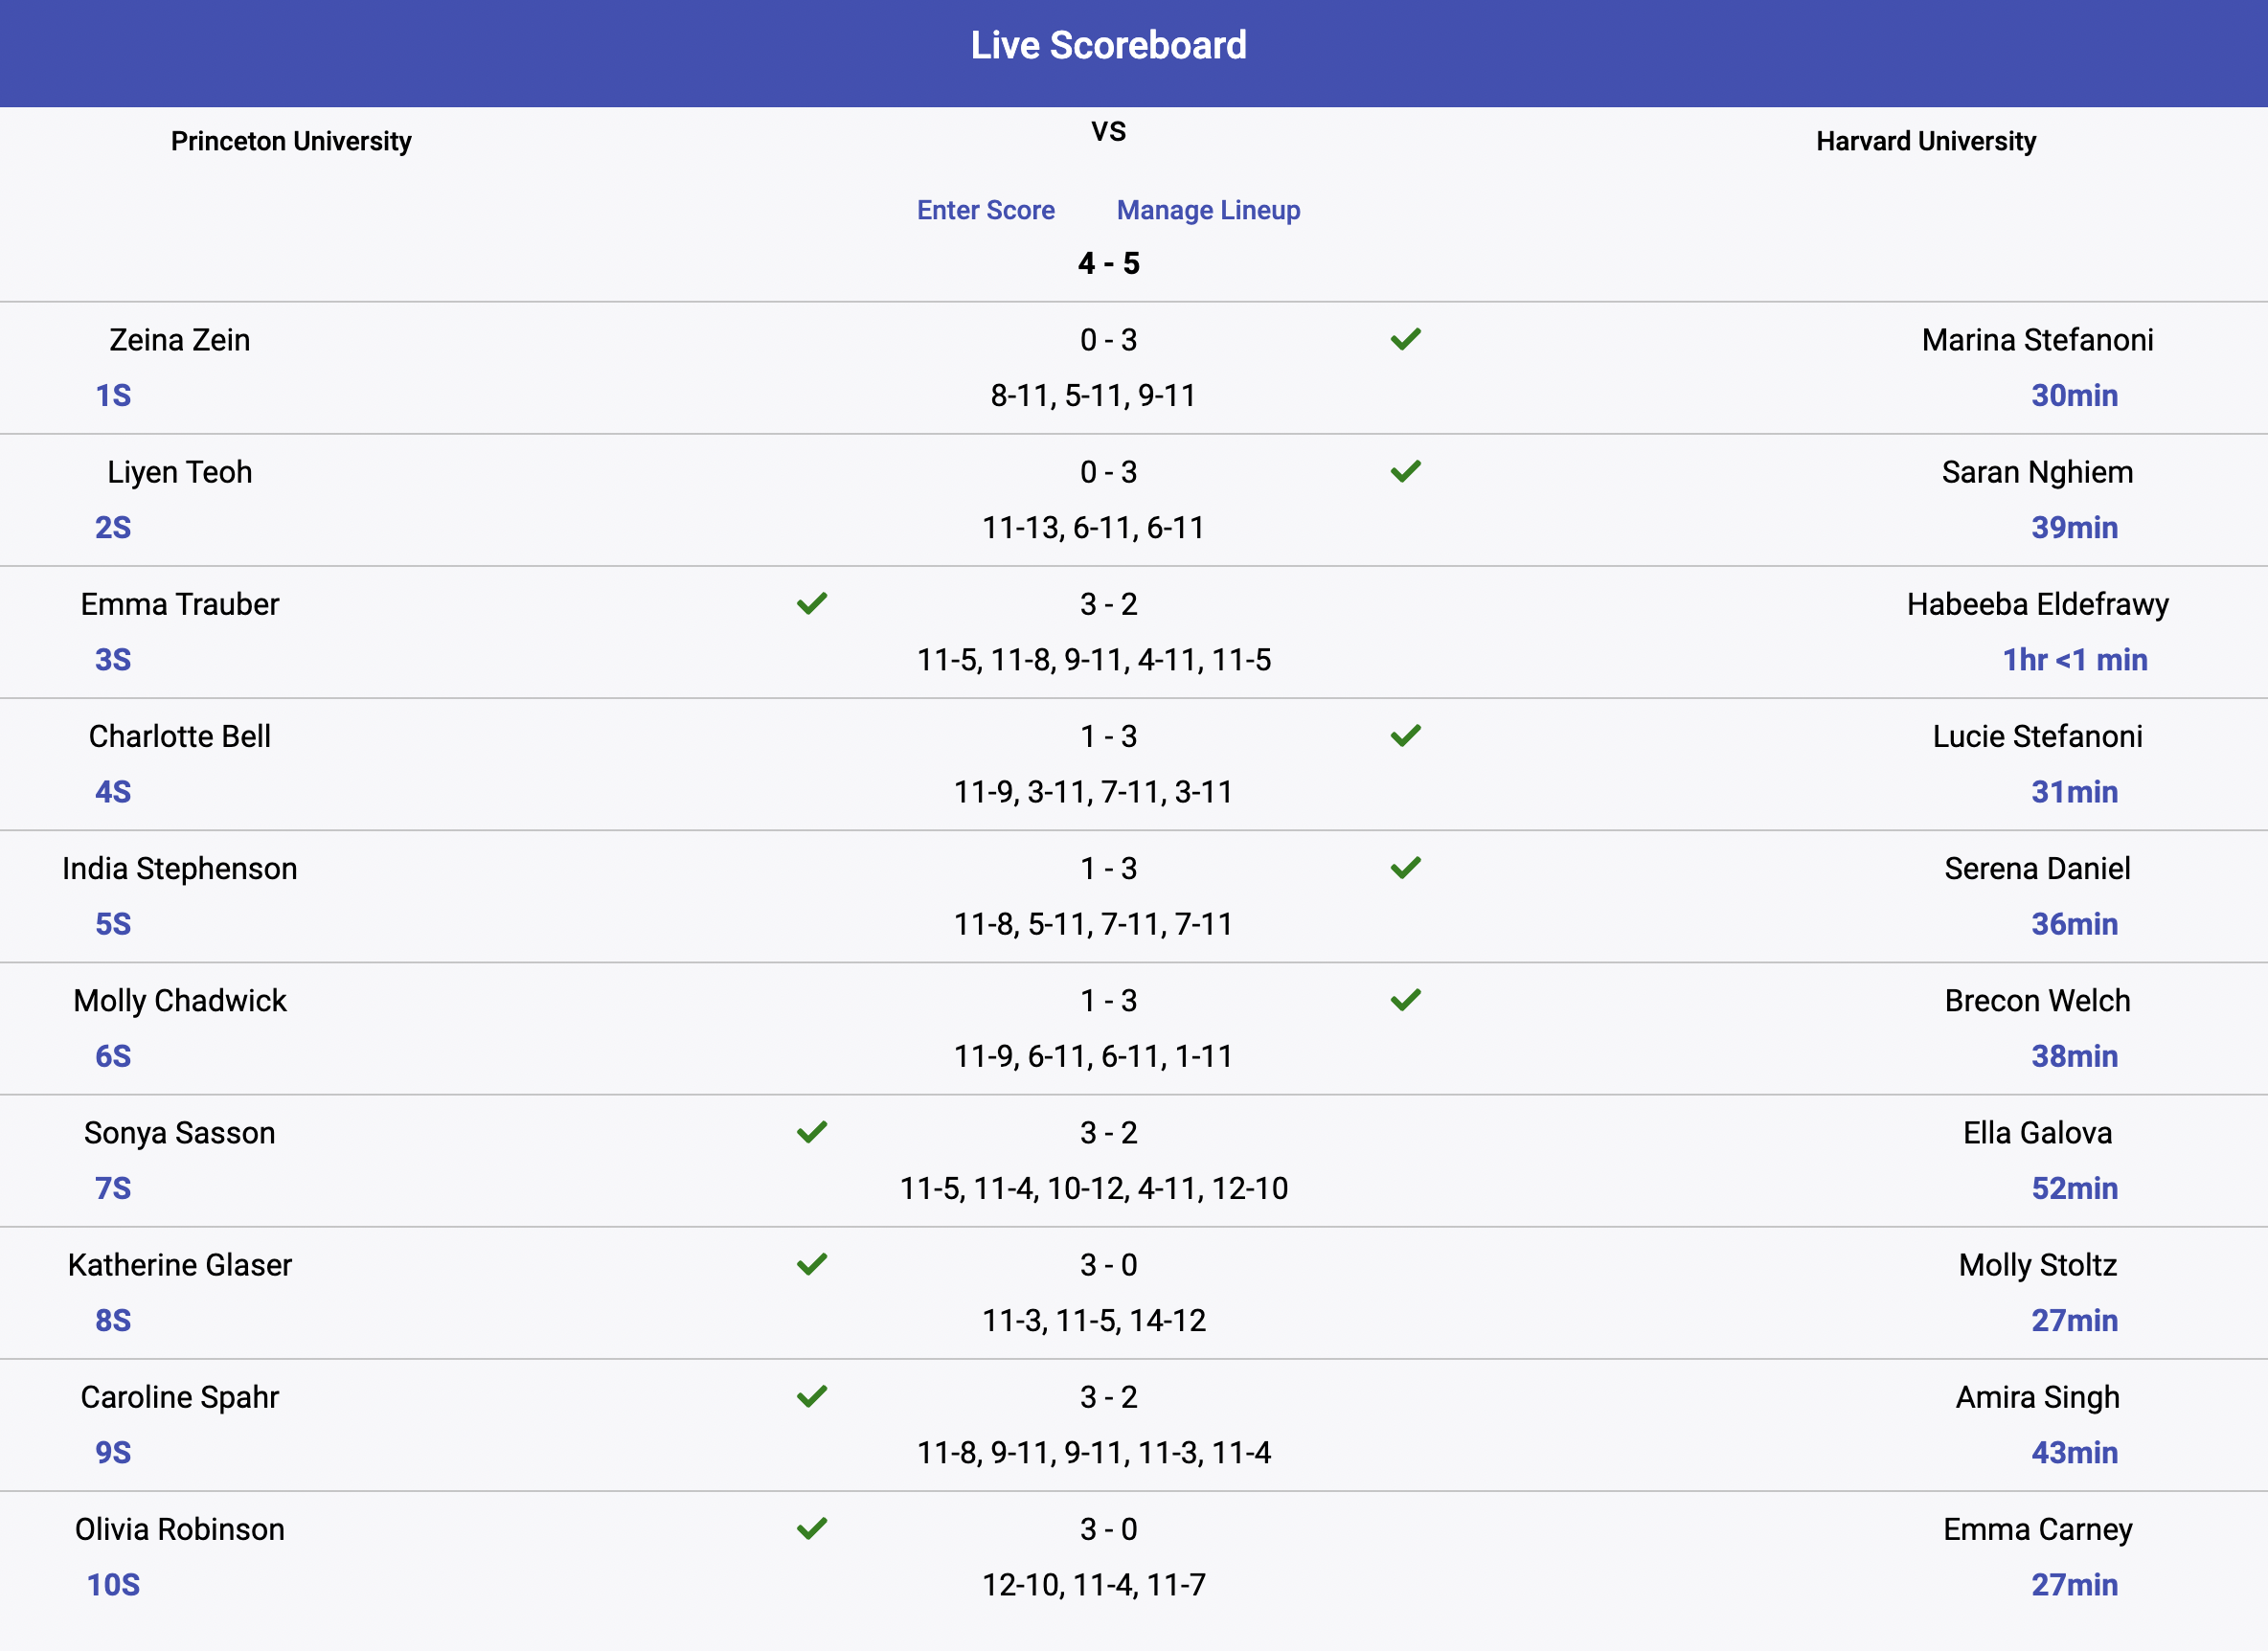Image resolution: width=2268 pixels, height=1651 pixels.
Task: Click the 7S position label
Action: point(113,1188)
